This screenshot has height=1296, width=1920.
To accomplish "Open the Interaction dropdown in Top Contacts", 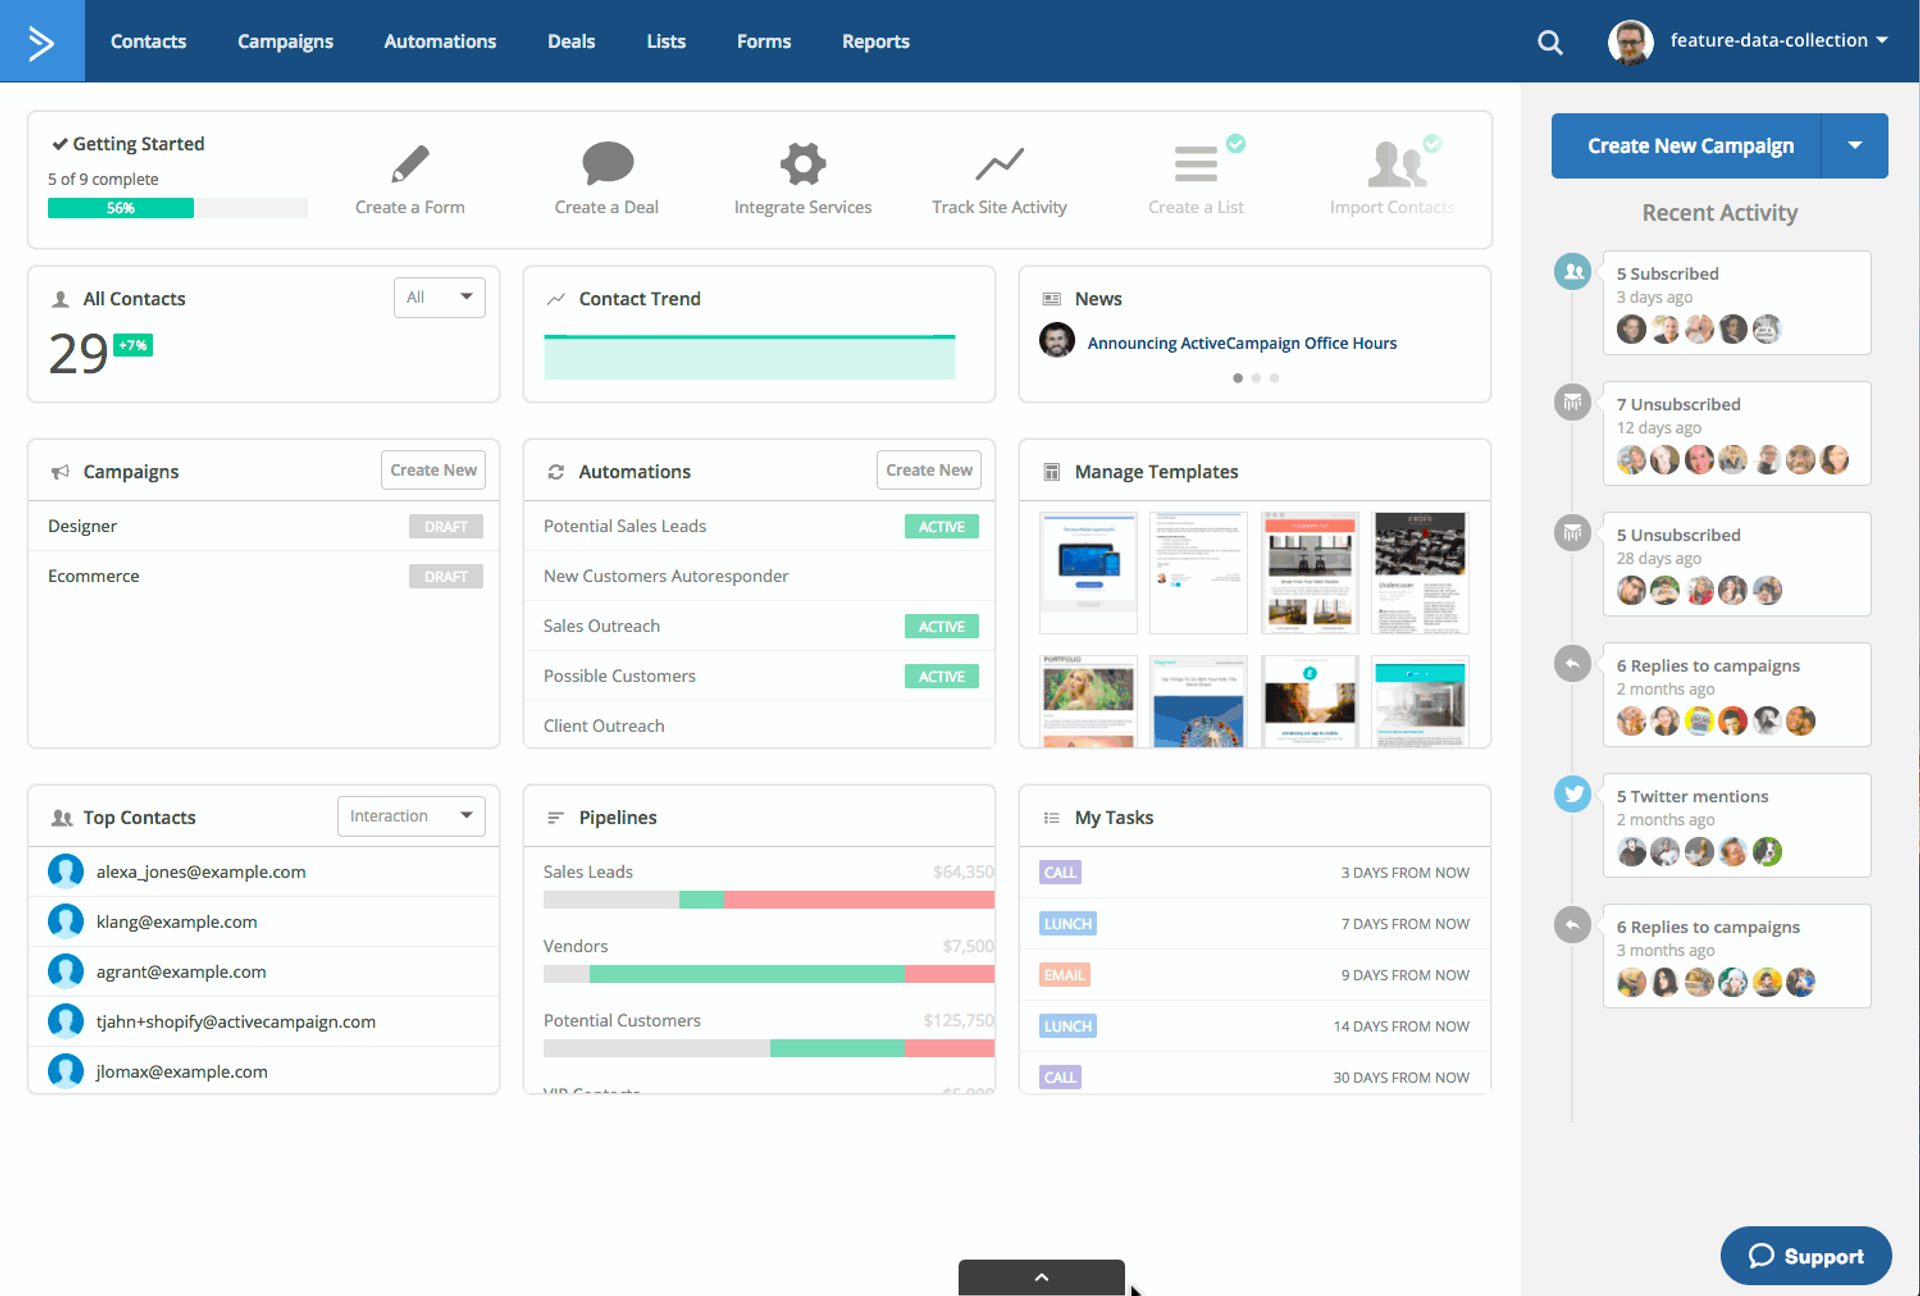I will [410, 815].
